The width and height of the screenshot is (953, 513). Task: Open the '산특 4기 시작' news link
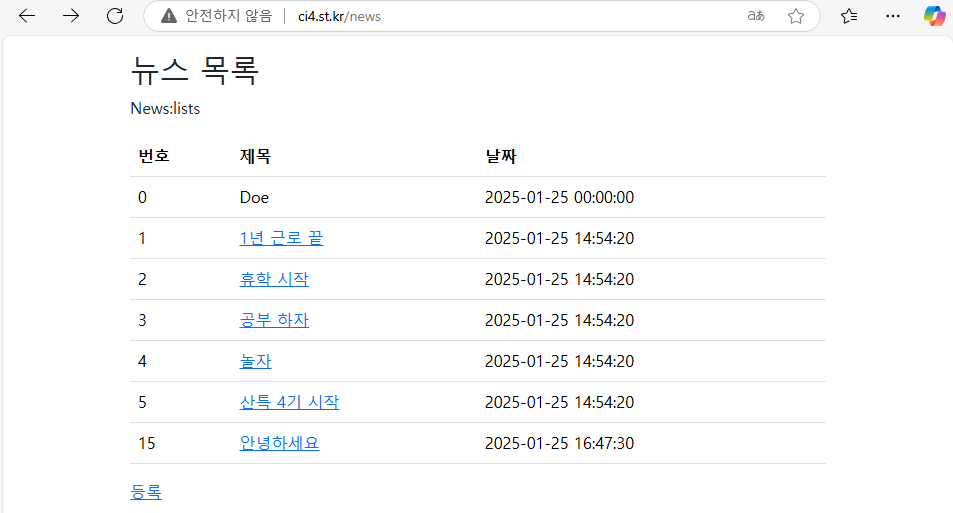289,402
